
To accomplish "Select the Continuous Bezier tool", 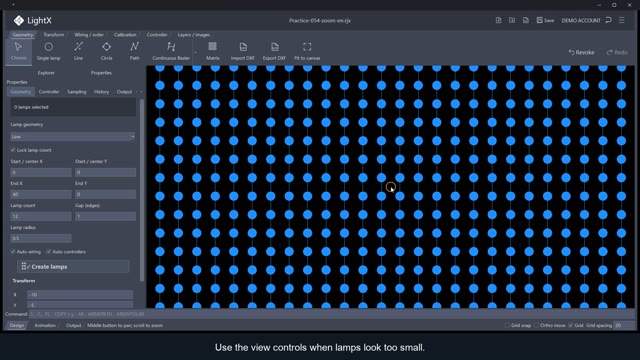I will (171, 51).
